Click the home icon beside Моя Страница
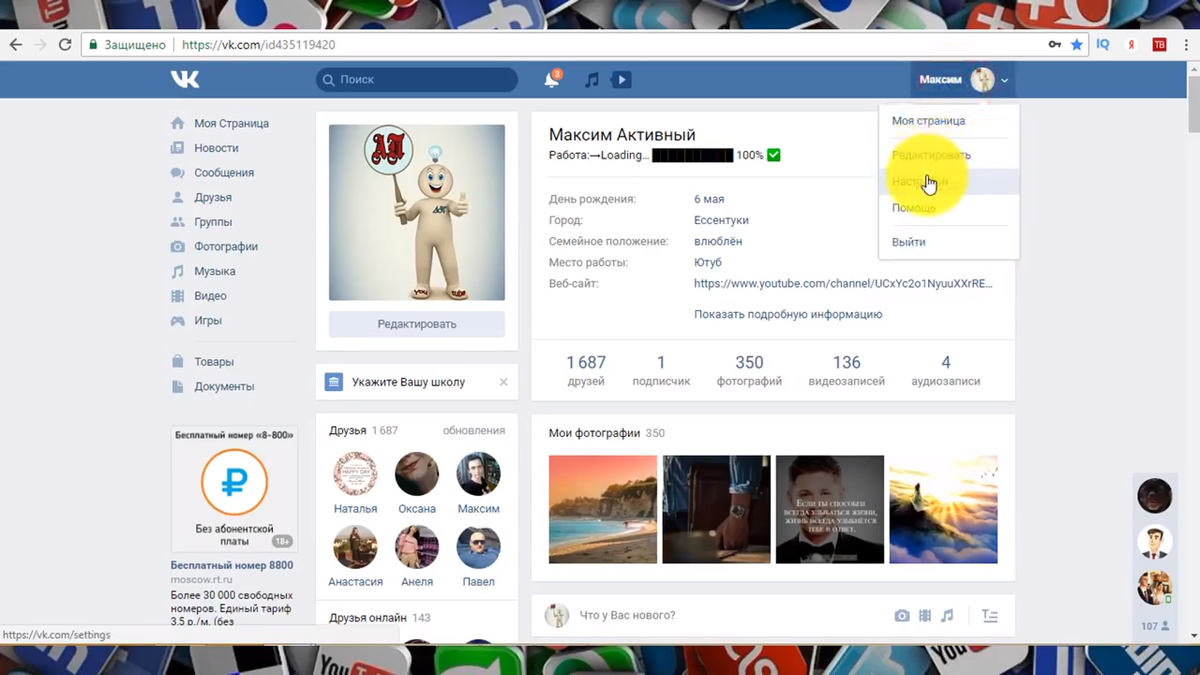This screenshot has width=1200, height=675. click(177, 123)
